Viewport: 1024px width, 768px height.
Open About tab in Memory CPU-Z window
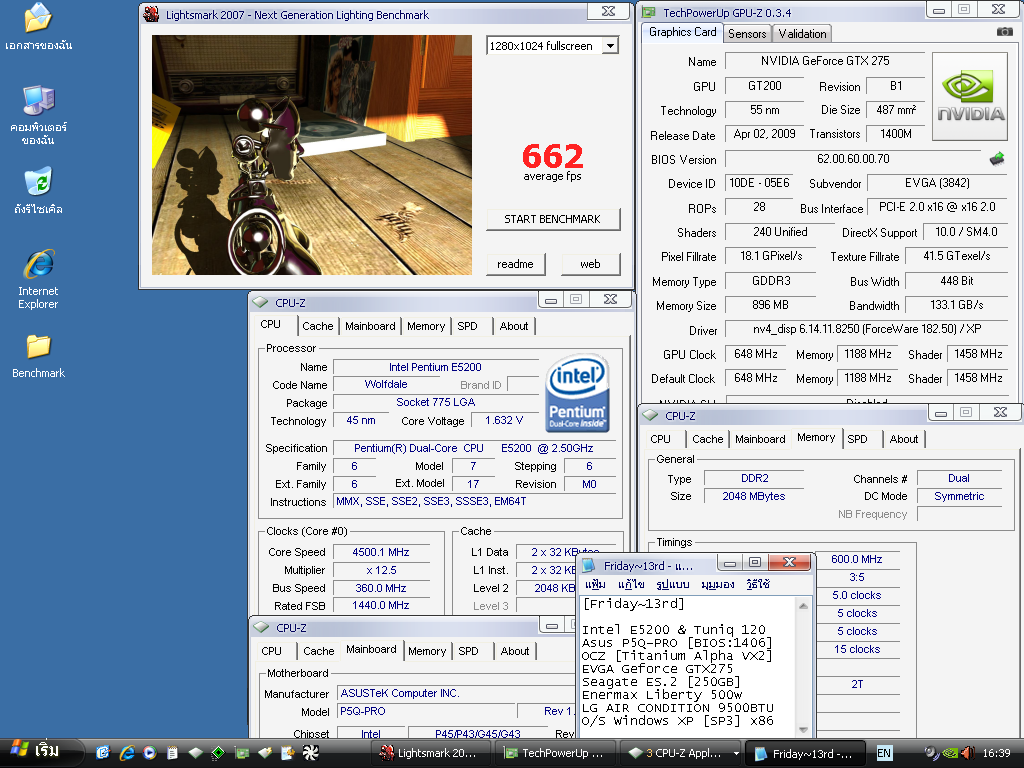[x=904, y=439]
